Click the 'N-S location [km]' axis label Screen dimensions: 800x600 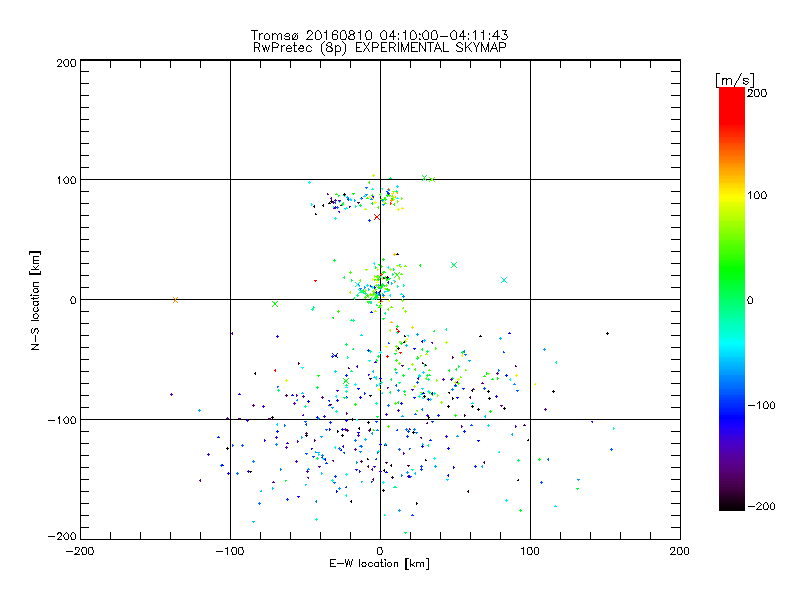35,301
